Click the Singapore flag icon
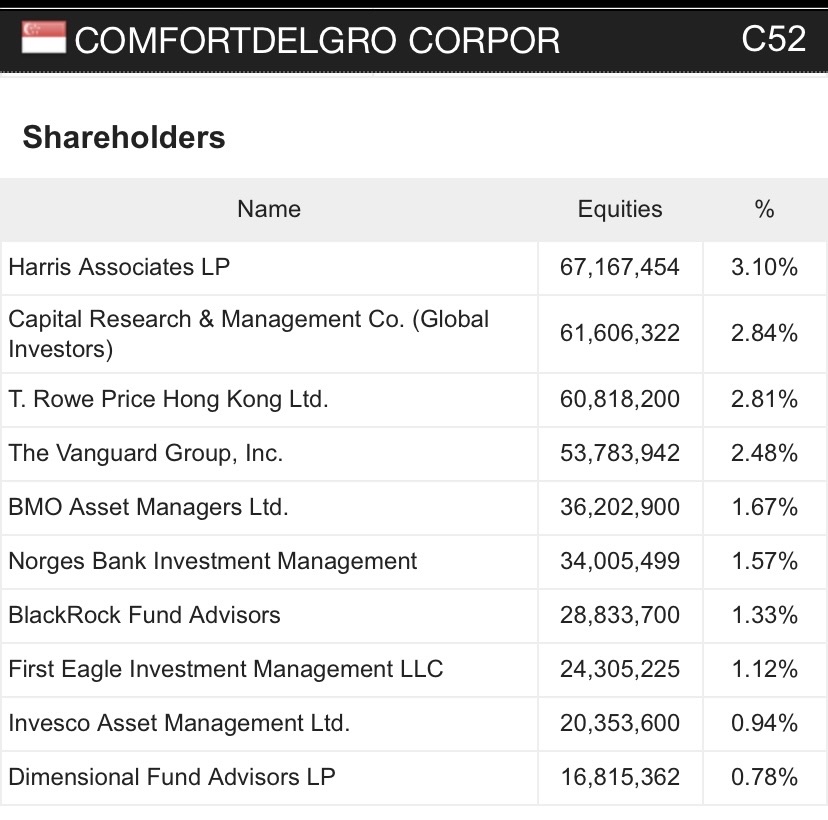 click(x=41, y=38)
